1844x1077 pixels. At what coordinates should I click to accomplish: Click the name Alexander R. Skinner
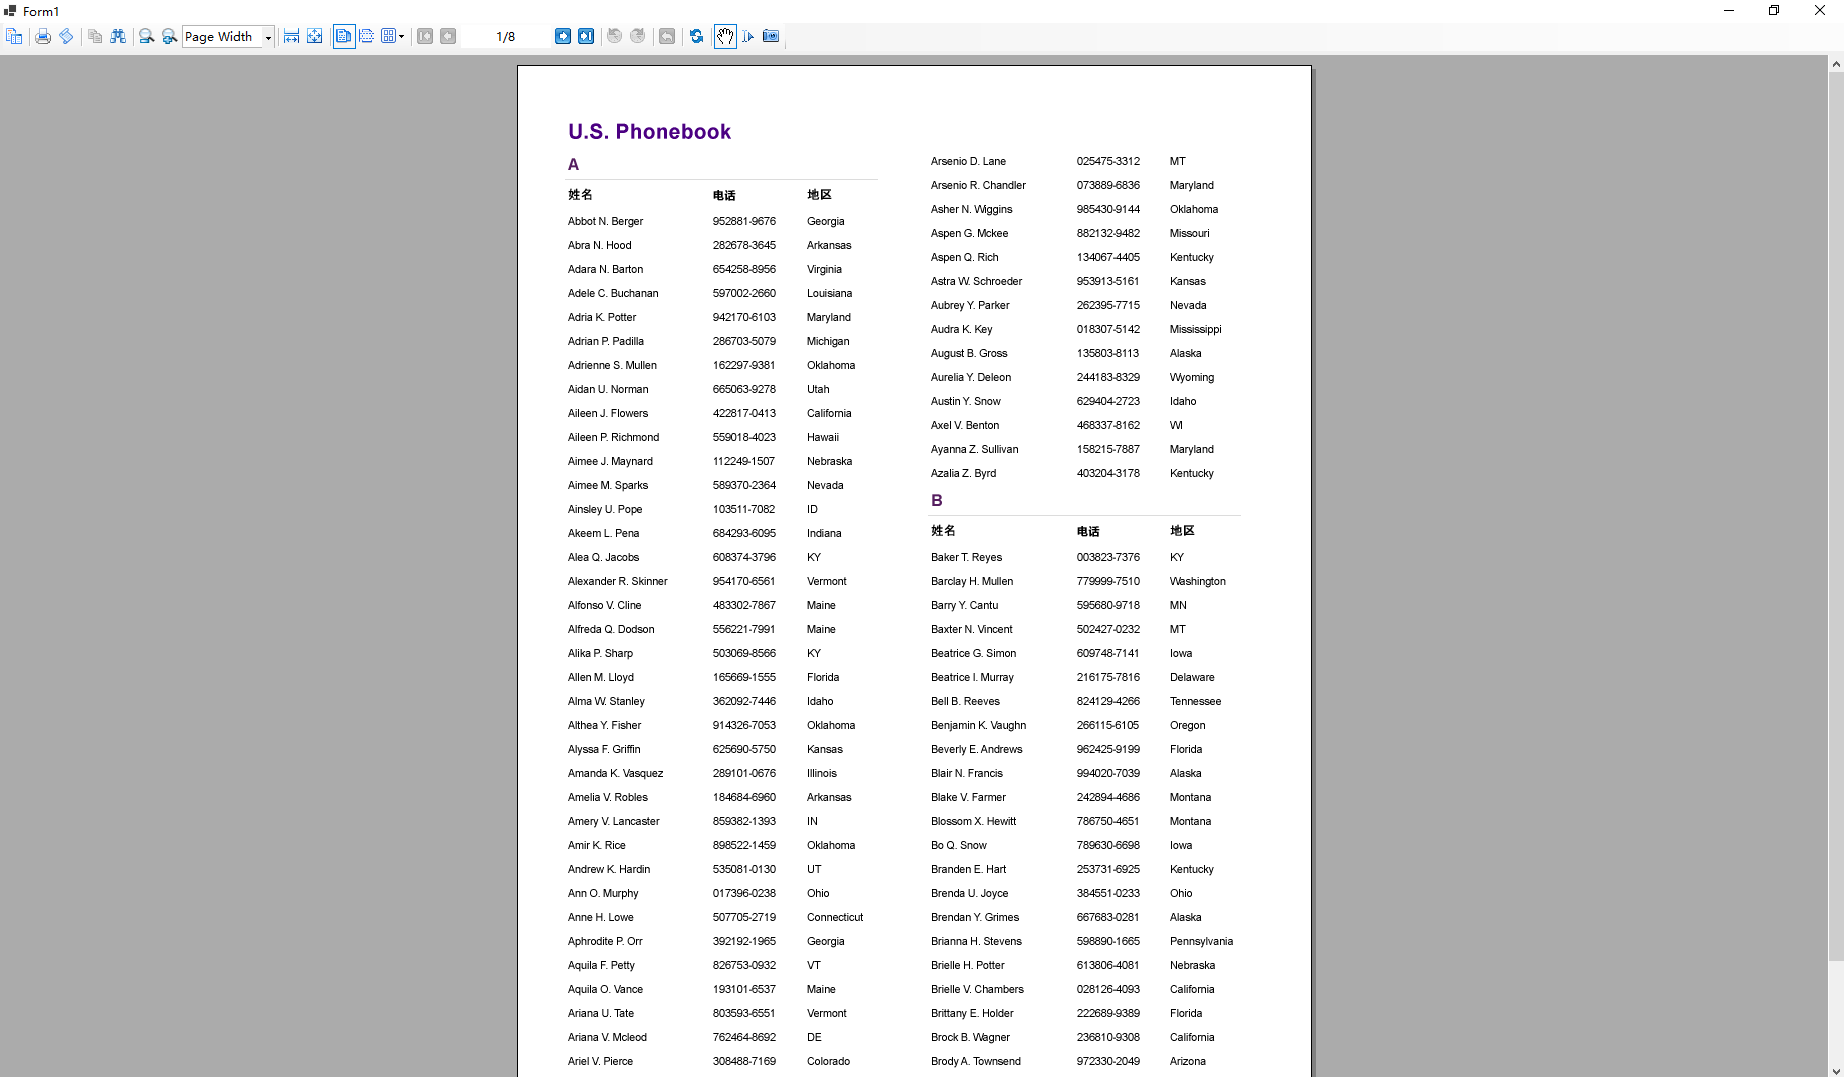coord(617,581)
